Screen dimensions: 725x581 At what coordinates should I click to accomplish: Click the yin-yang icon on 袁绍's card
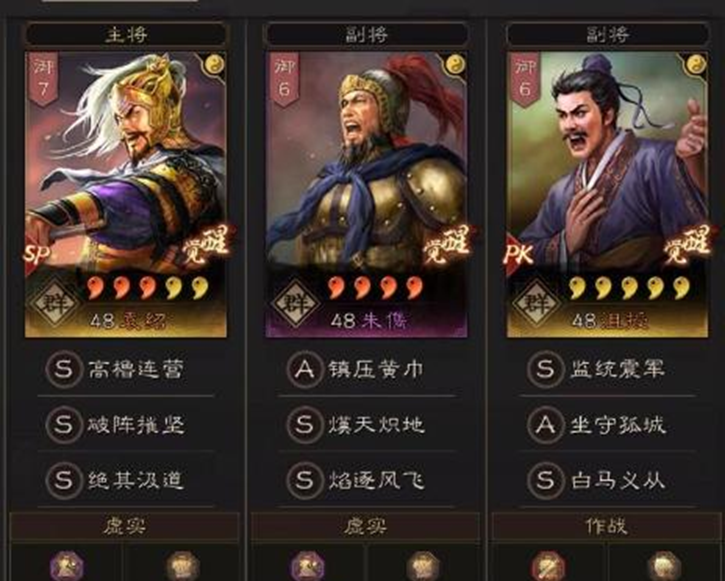(x=214, y=64)
